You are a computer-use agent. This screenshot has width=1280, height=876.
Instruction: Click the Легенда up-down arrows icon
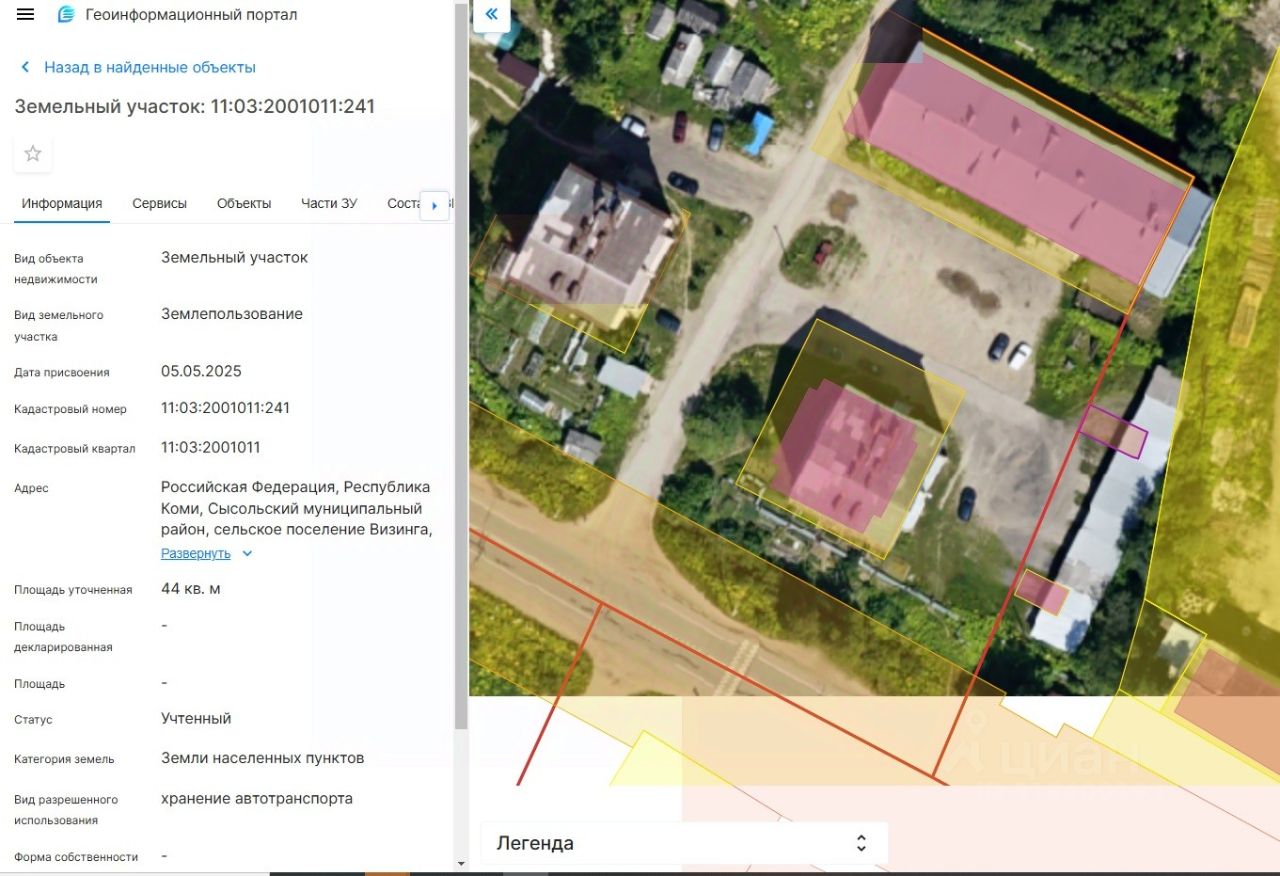point(861,843)
